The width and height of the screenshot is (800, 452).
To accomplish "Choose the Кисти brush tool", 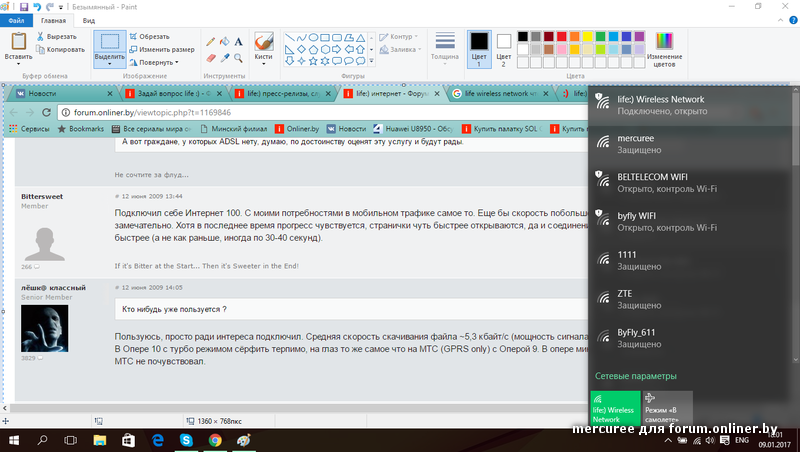I will (x=264, y=42).
